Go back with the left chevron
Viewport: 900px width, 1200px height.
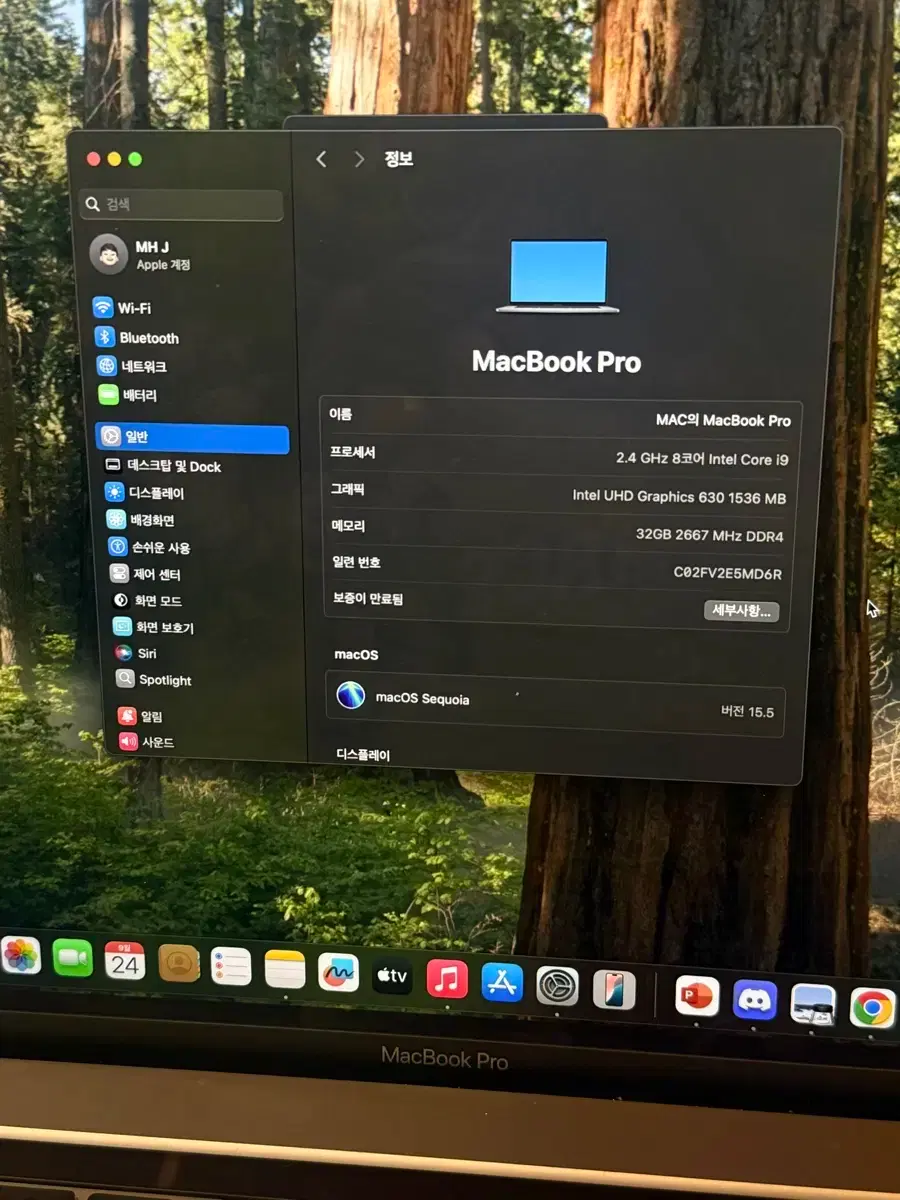(321, 159)
